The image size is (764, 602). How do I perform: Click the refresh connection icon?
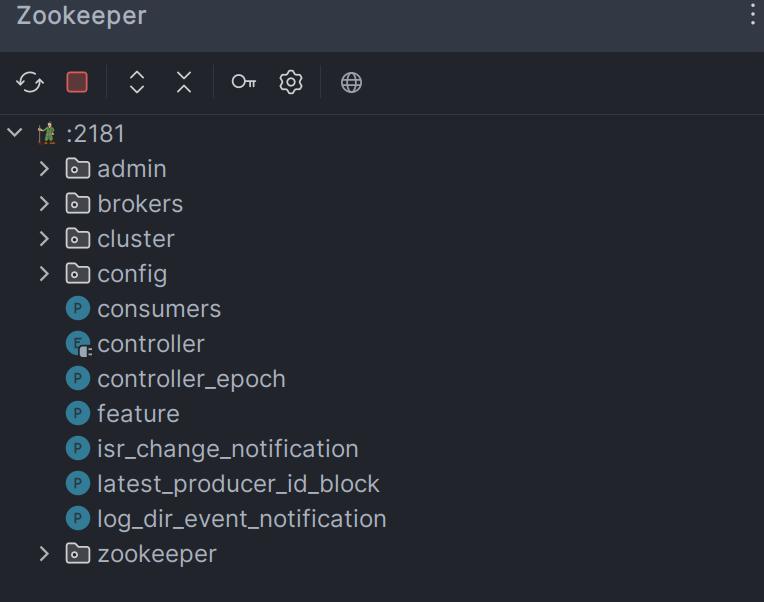click(30, 82)
